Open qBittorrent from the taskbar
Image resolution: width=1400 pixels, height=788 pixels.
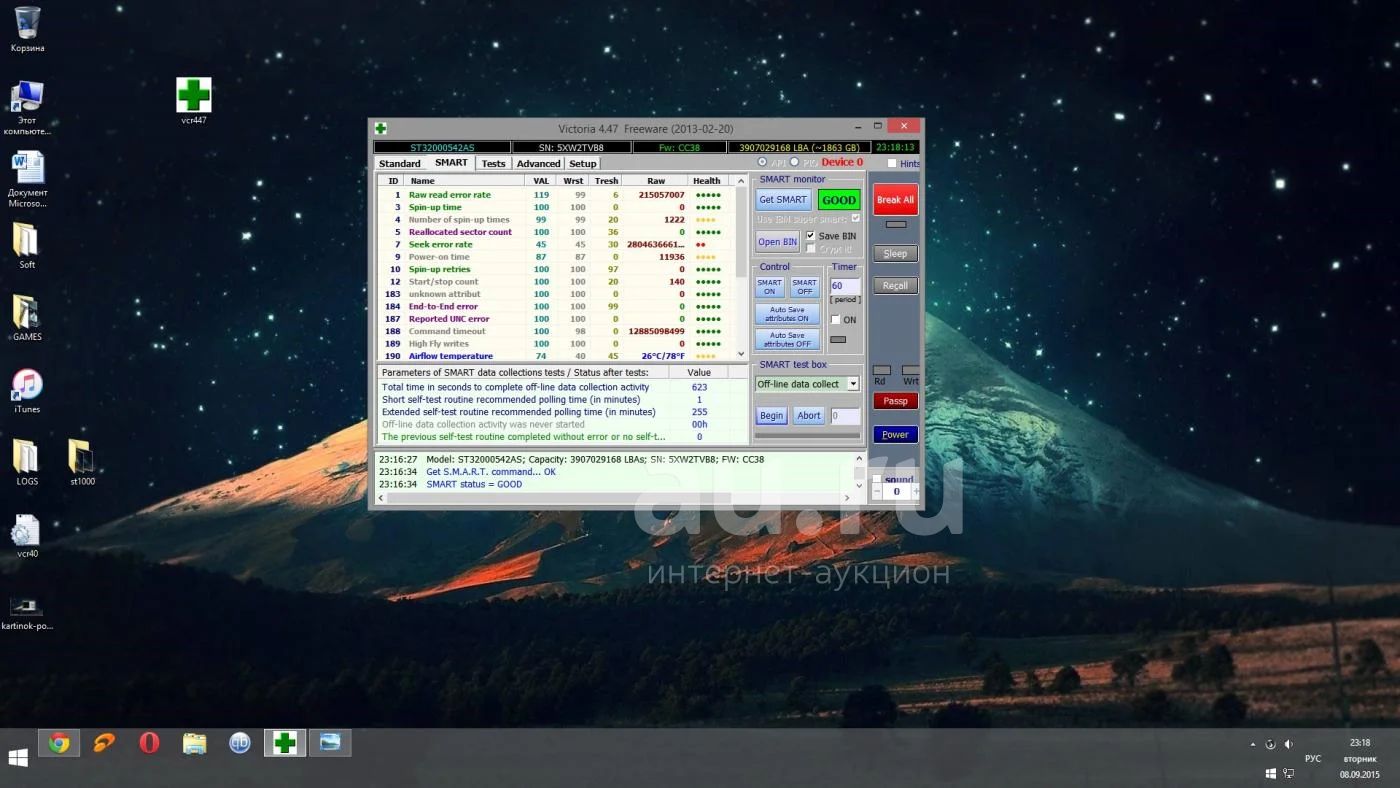(x=240, y=743)
